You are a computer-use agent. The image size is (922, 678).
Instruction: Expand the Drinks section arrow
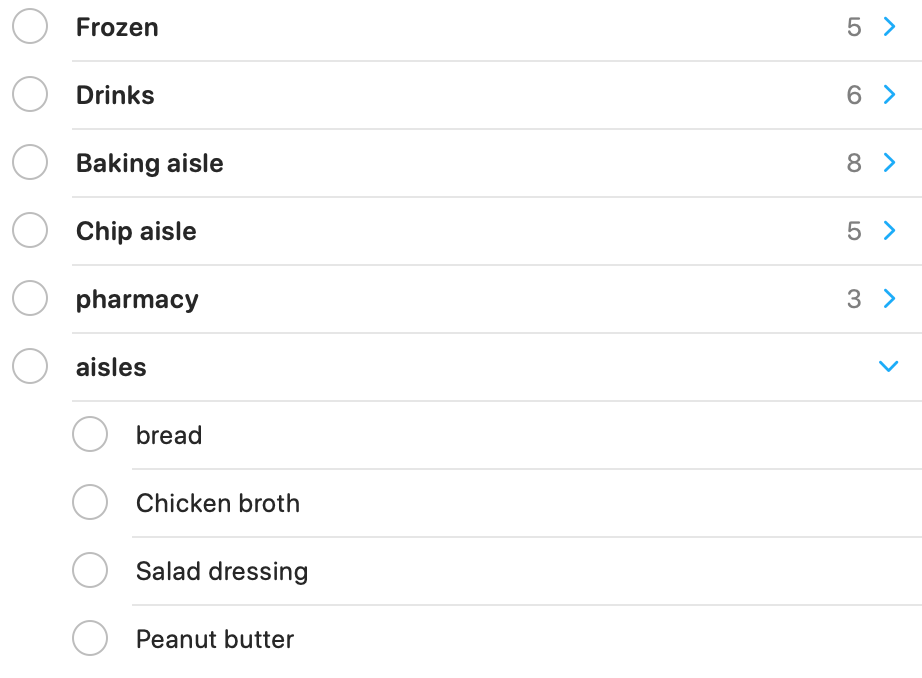tap(889, 95)
